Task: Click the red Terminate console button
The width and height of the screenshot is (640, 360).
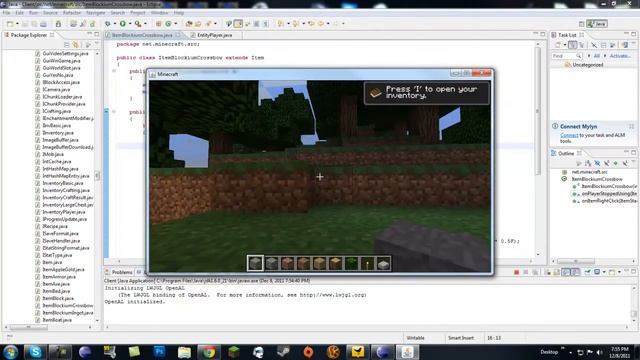Action: point(516,272)
